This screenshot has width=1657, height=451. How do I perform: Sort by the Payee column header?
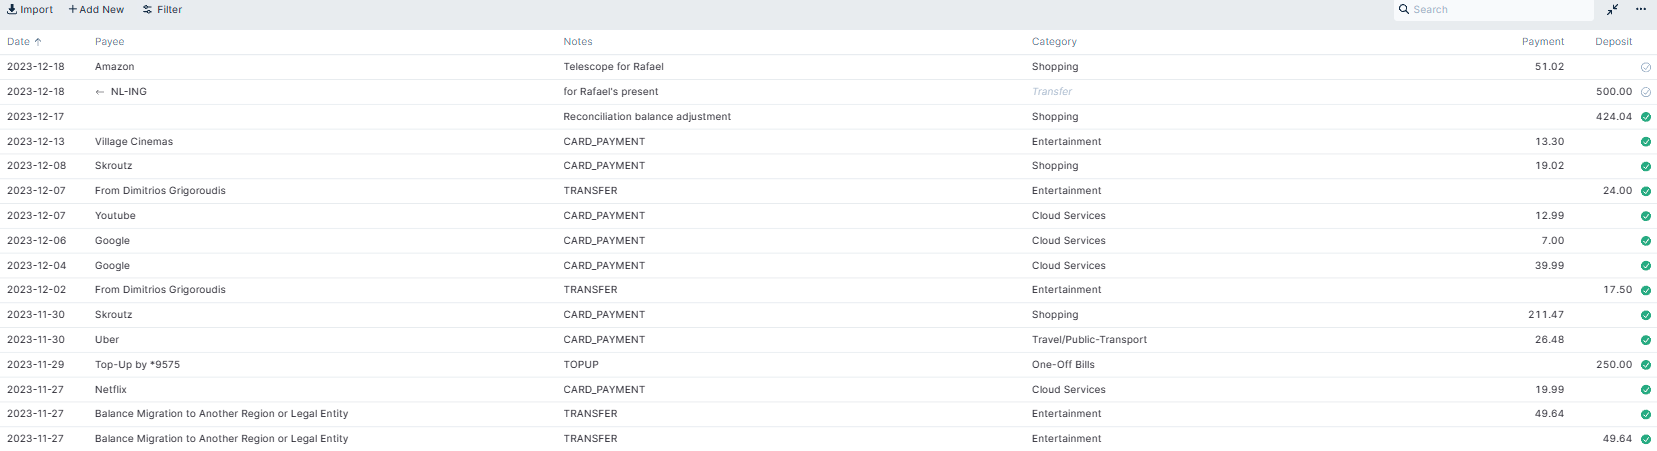click(110, 42)
